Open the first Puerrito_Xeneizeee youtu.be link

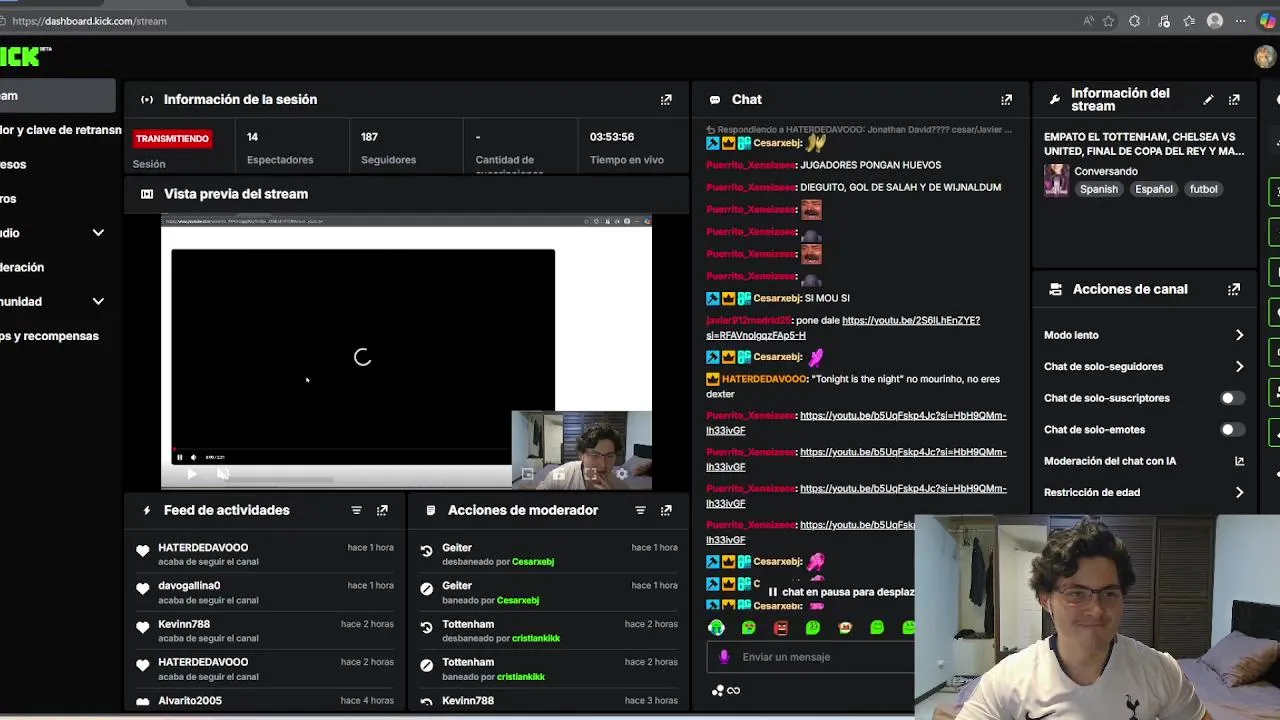pos(856,423)
